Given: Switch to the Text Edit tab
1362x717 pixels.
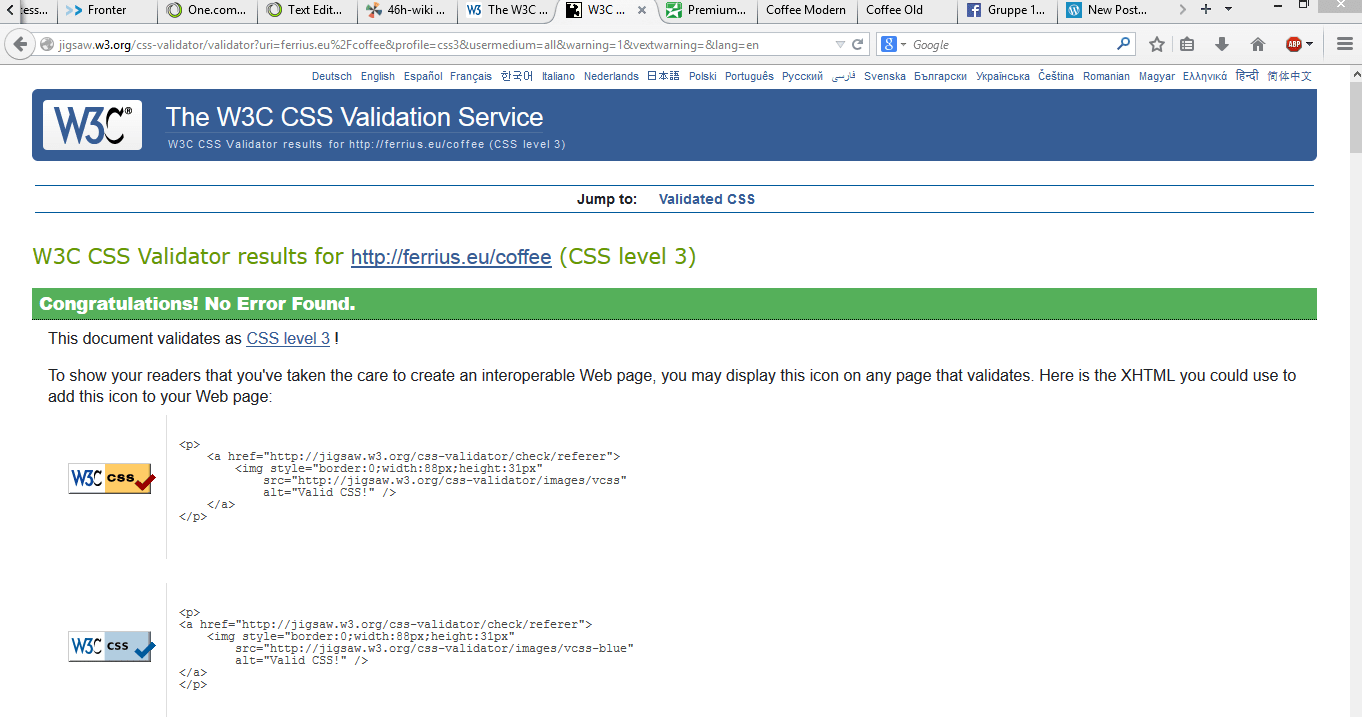Looking at the screenshot, I should [307, 10].
